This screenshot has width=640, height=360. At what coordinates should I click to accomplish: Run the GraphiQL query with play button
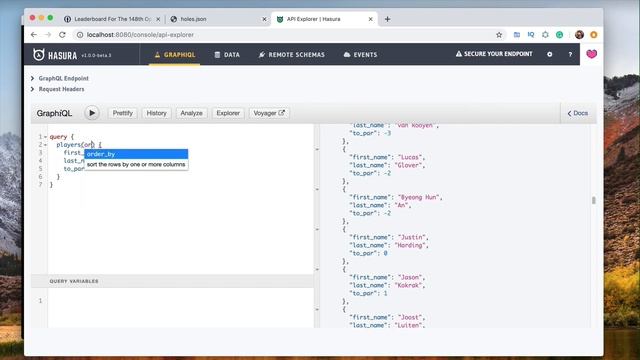[92, 113]
